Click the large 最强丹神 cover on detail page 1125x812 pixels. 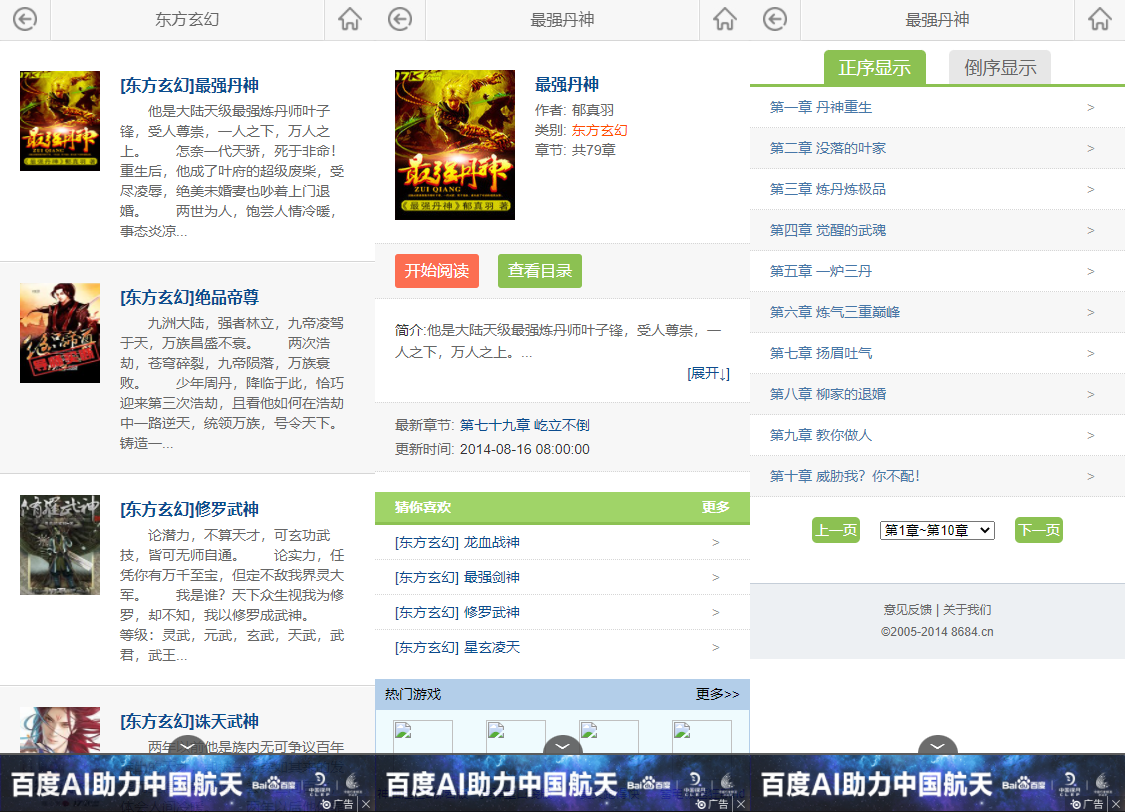click(455, 145)
